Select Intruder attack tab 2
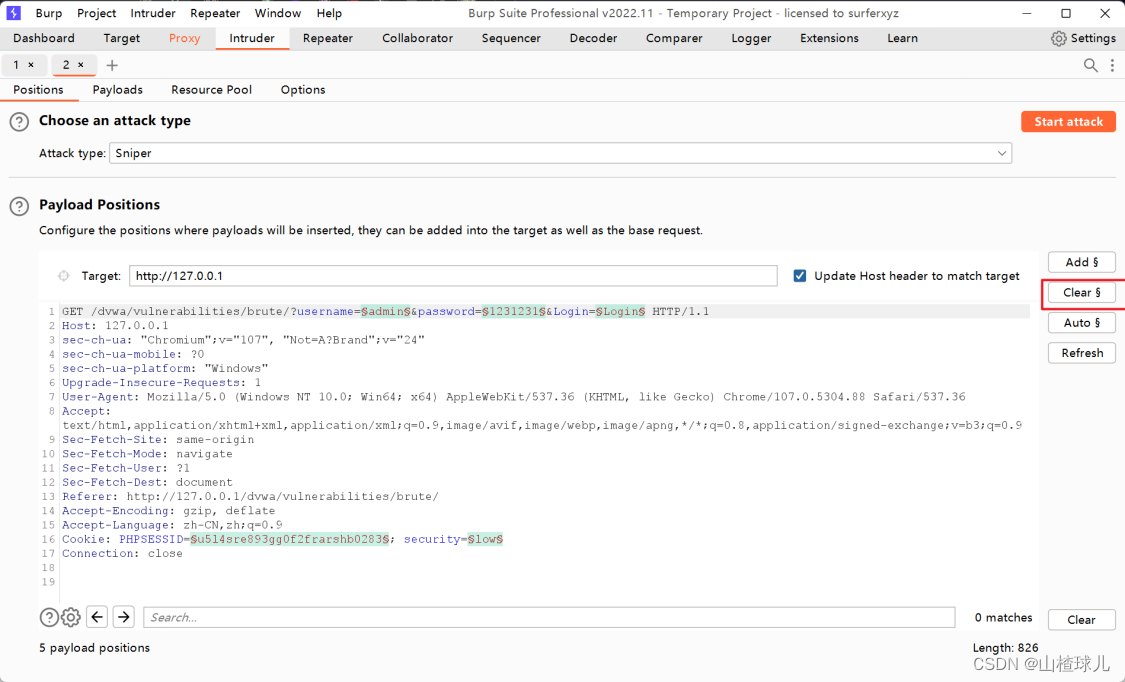This screenshot has width=1125, height=682. click(66, 65)
